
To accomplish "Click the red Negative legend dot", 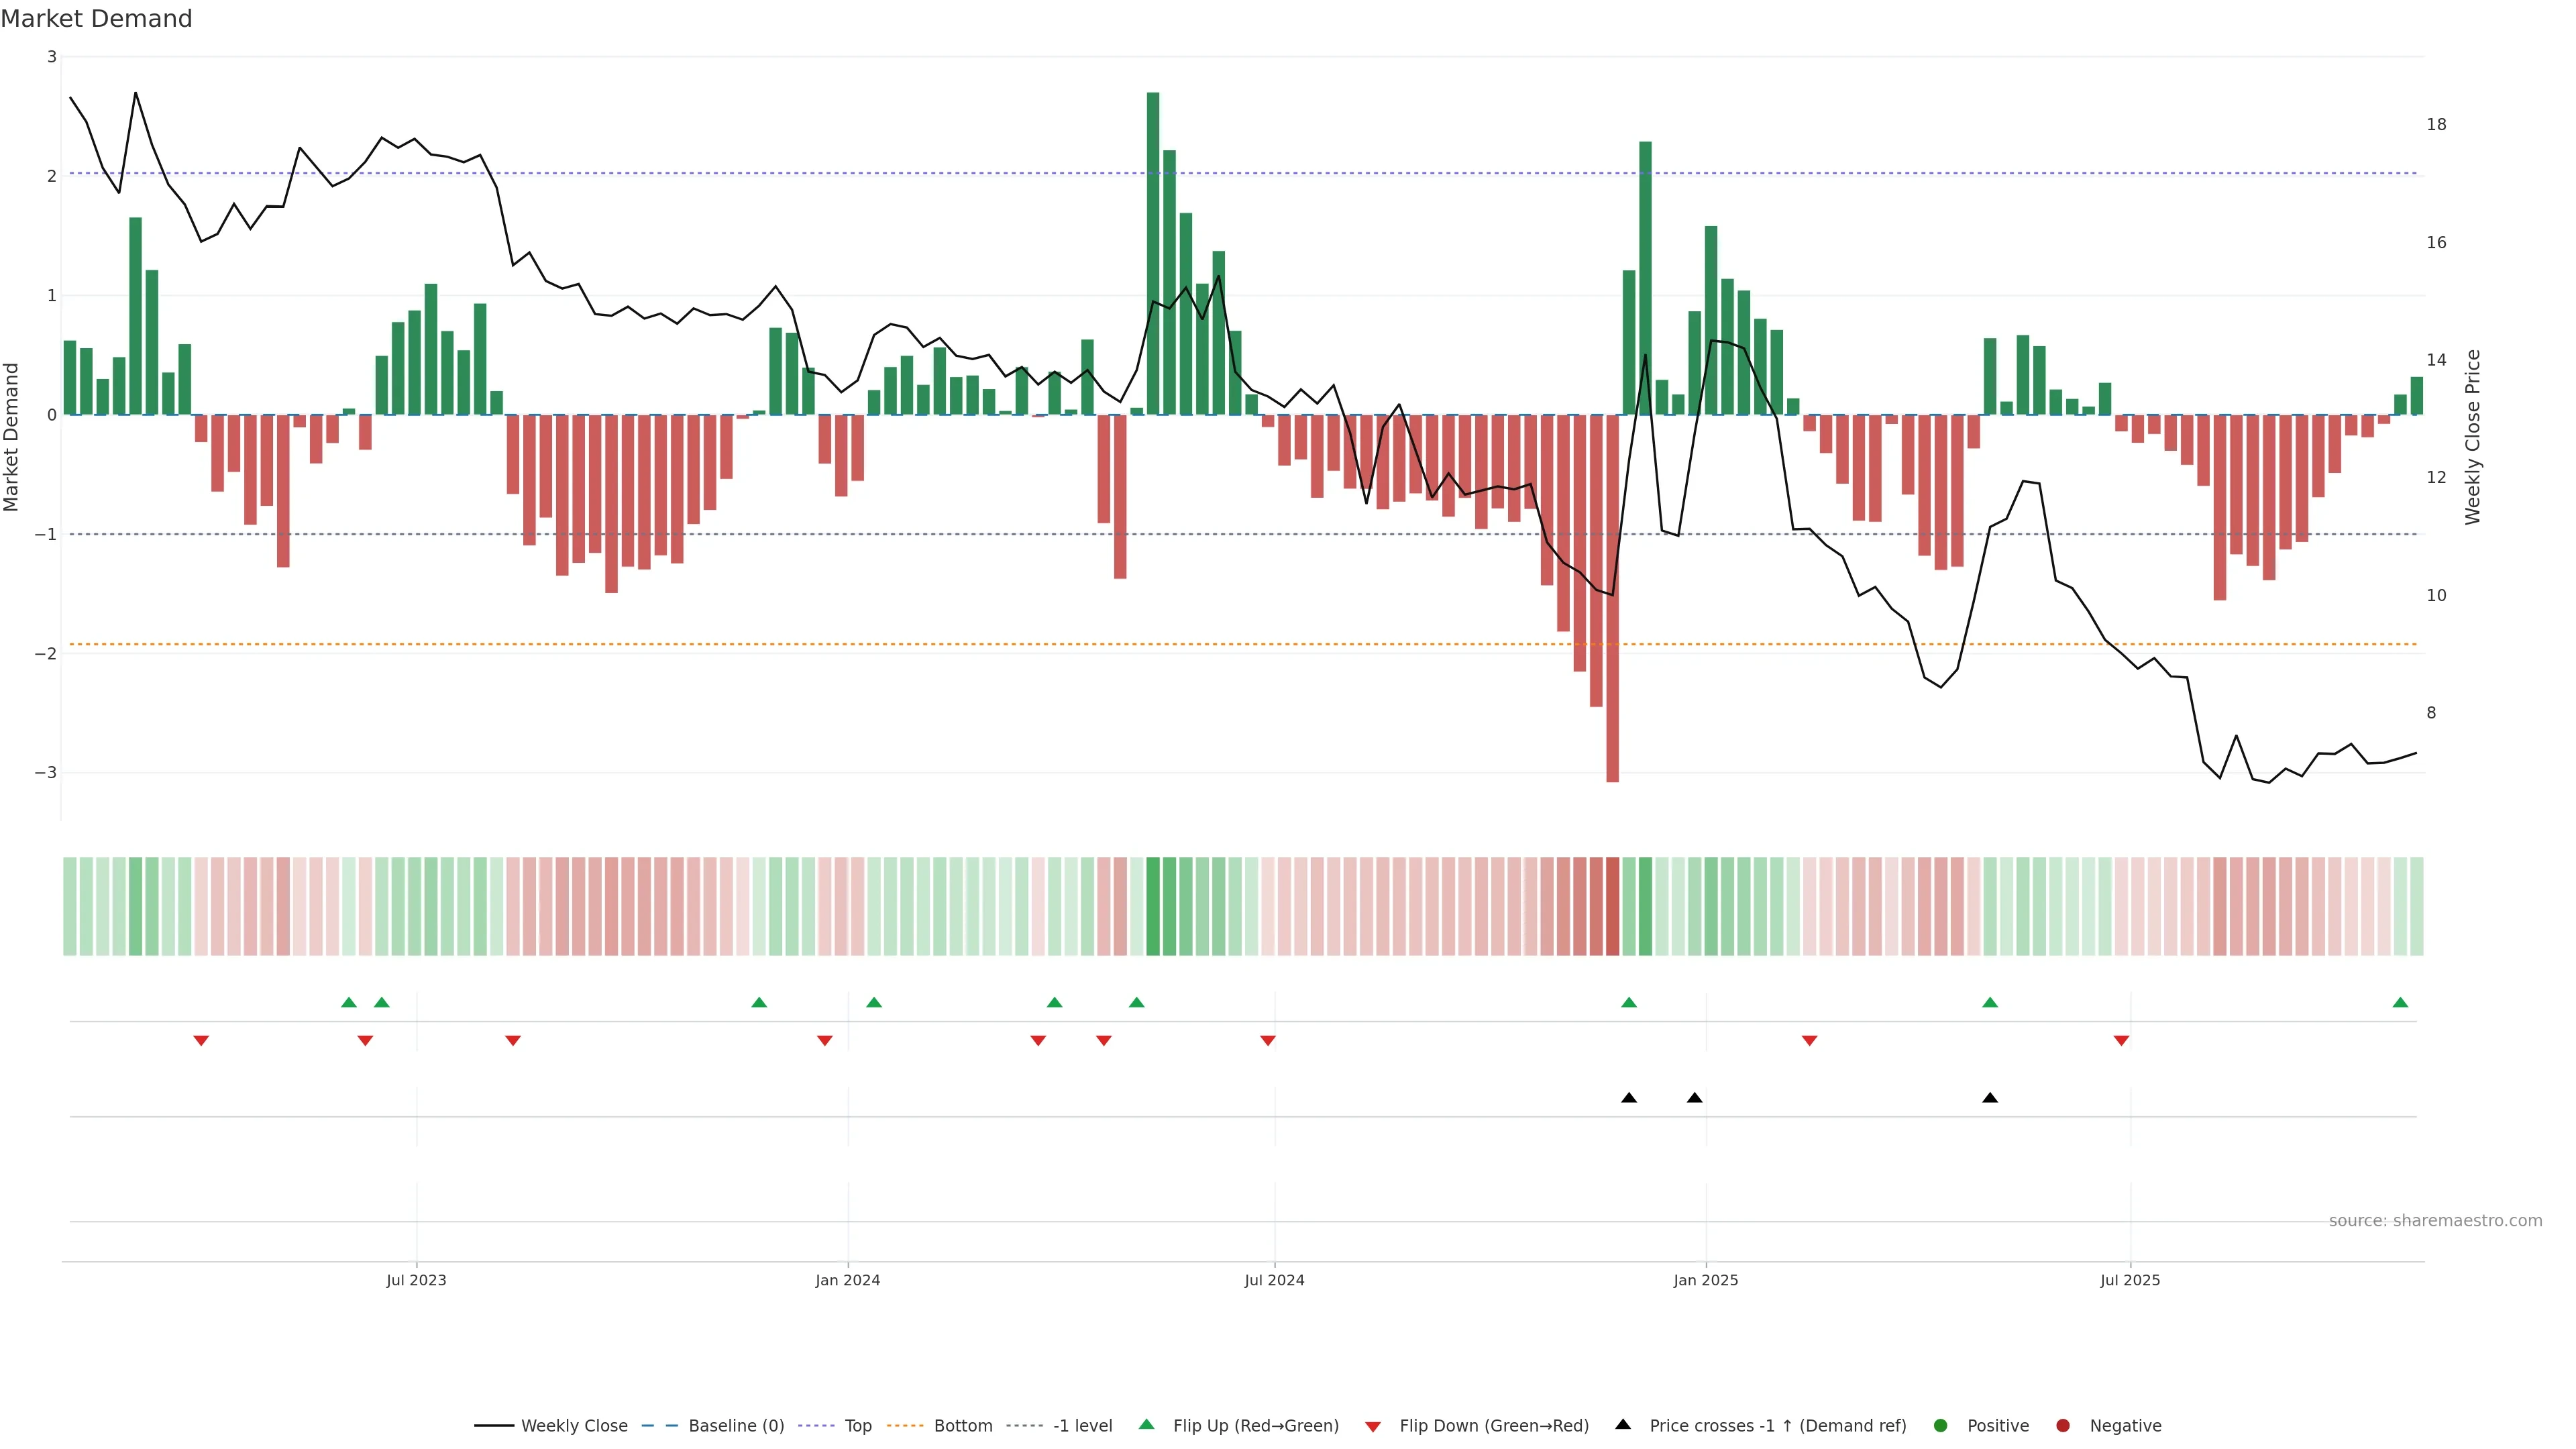I will click(2062, 1425).
